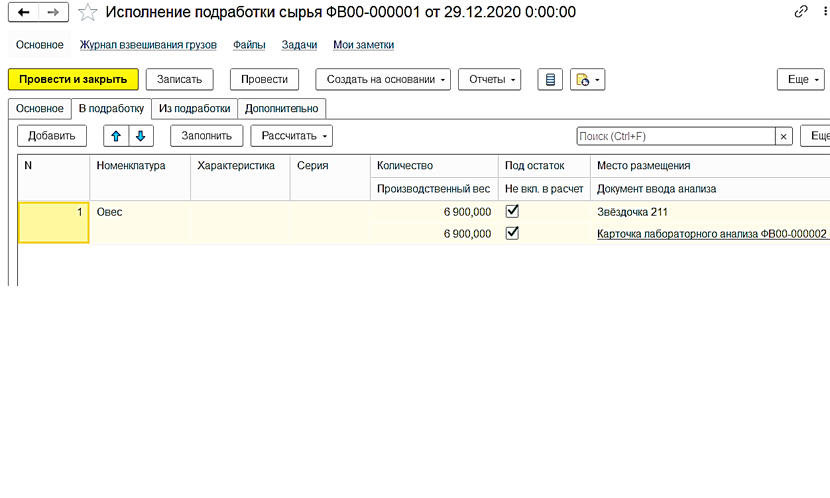Select top 'Основное' navigation item
This screenshot has width=830, height=498.
[40, 45]
